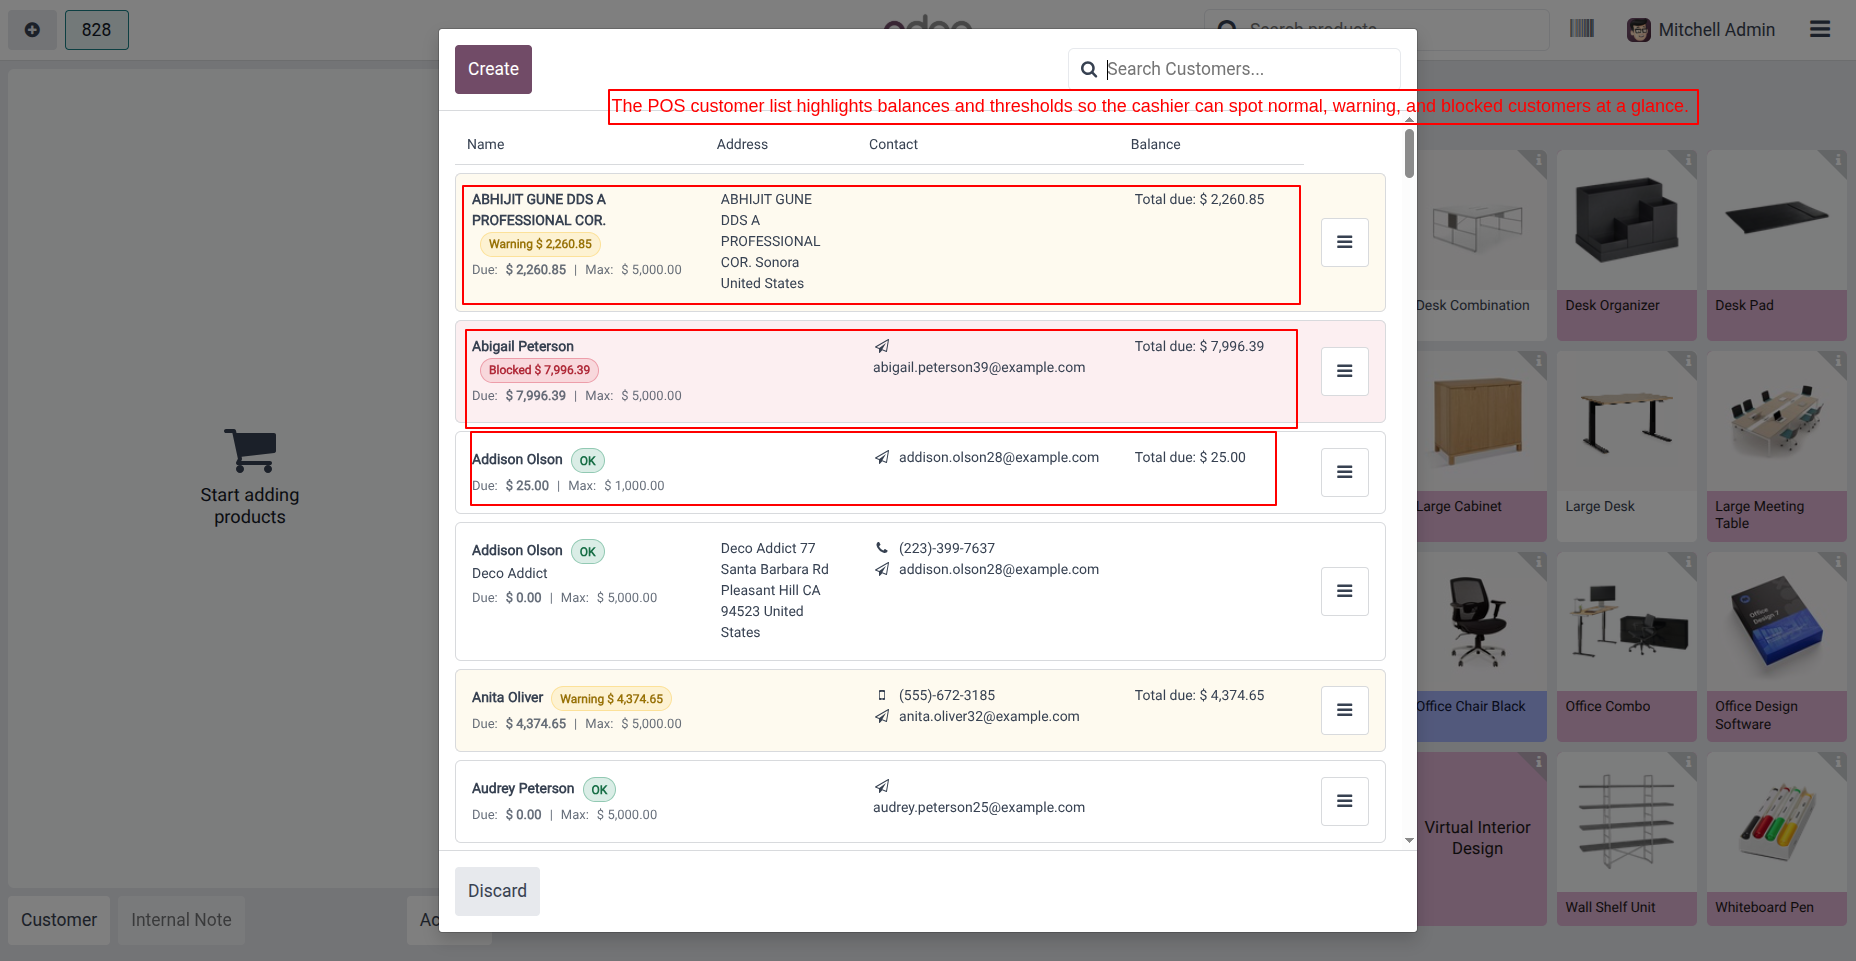This screenshot has width=1856, height=961.
Task: Open menu for Audrey Peterson customer
Action: click(x=1344, y=801)
